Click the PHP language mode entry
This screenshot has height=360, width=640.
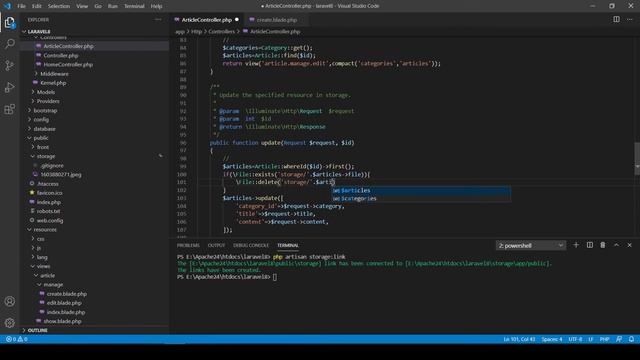604,339
